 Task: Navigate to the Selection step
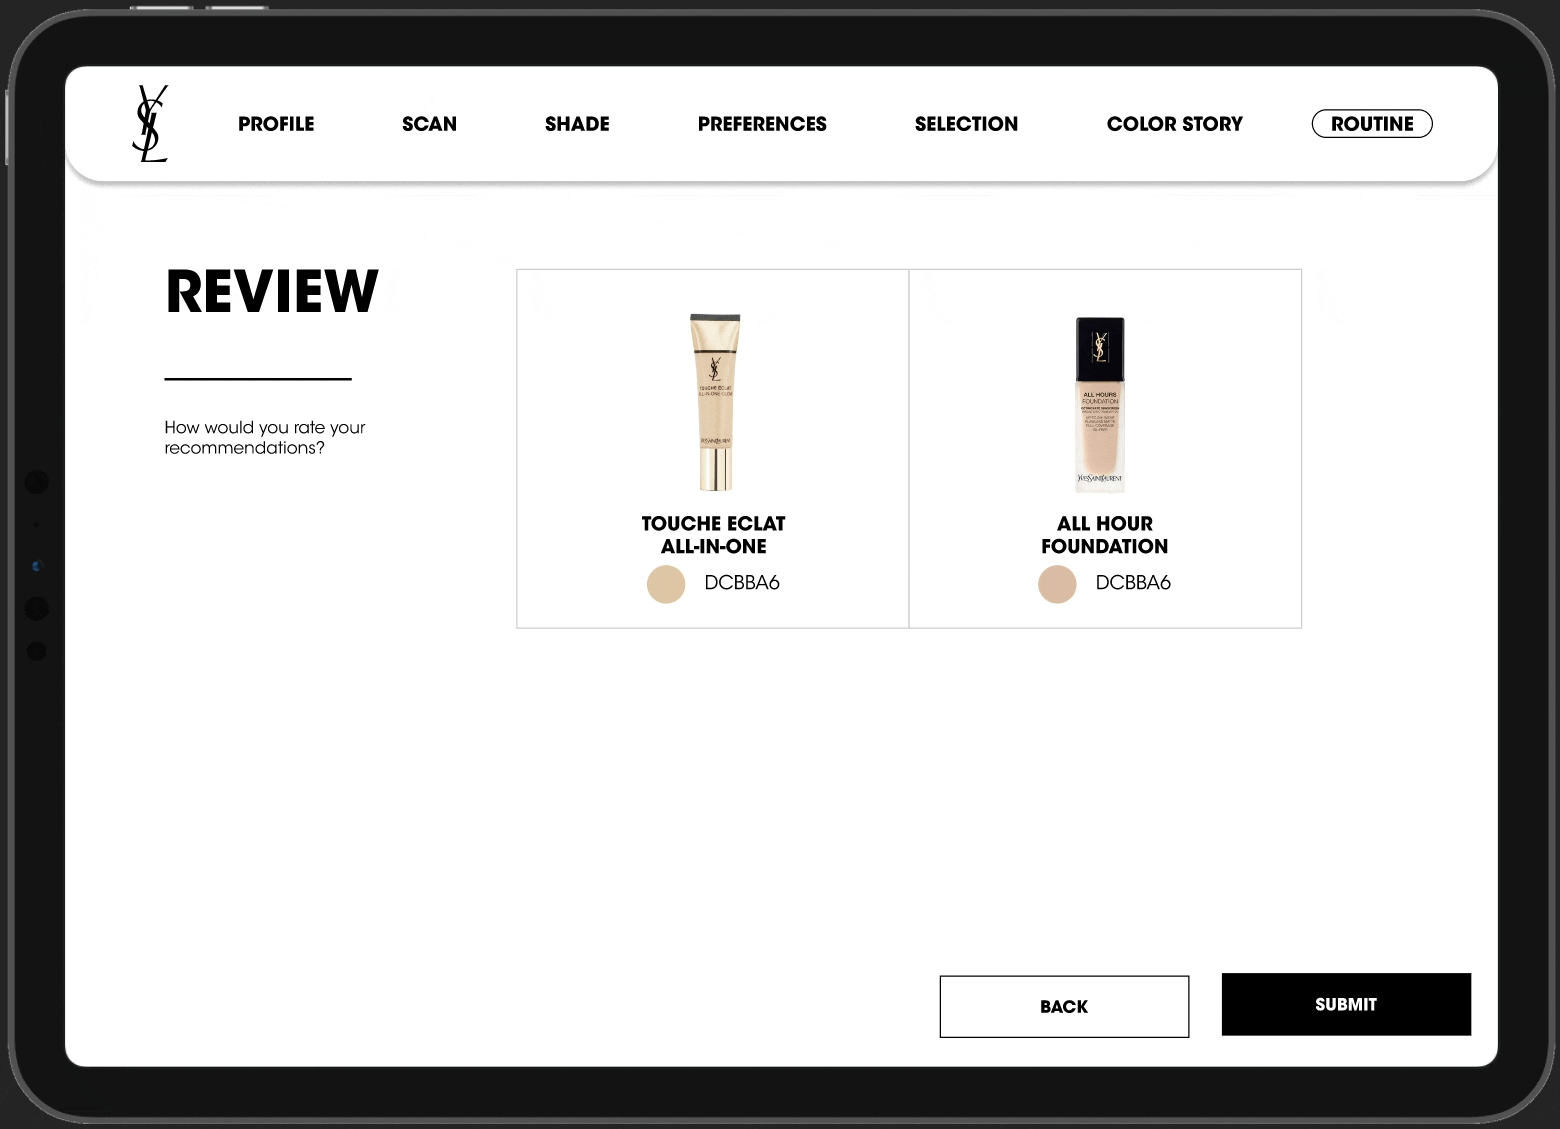point(966,124)
